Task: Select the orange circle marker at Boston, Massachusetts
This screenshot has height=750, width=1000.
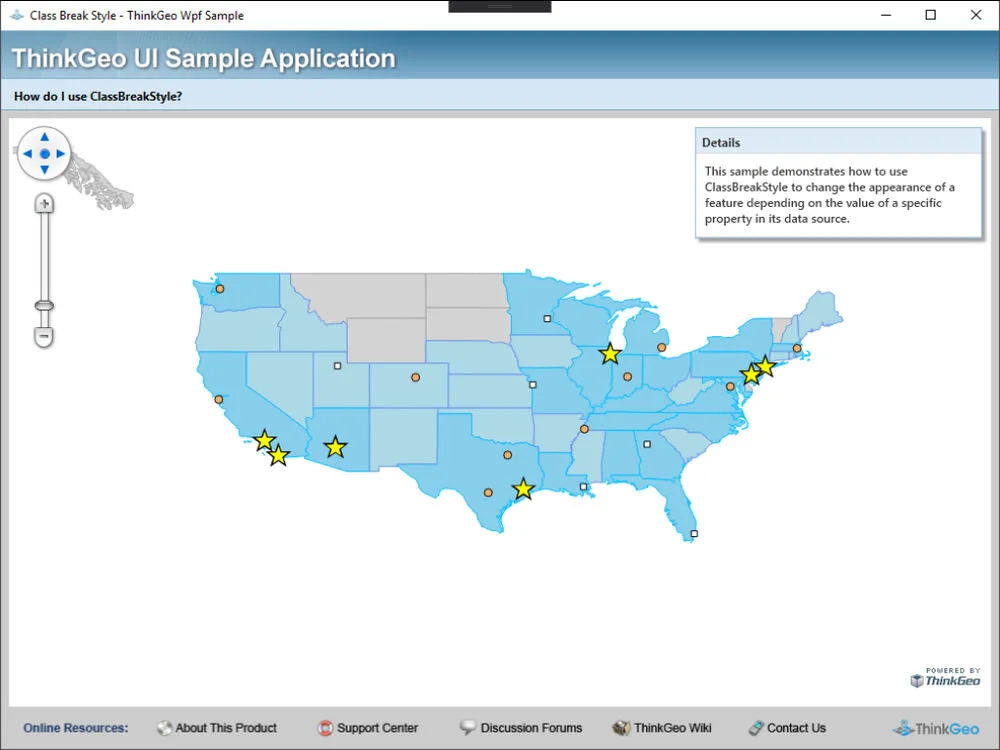Action: click(x=797, y=348)
